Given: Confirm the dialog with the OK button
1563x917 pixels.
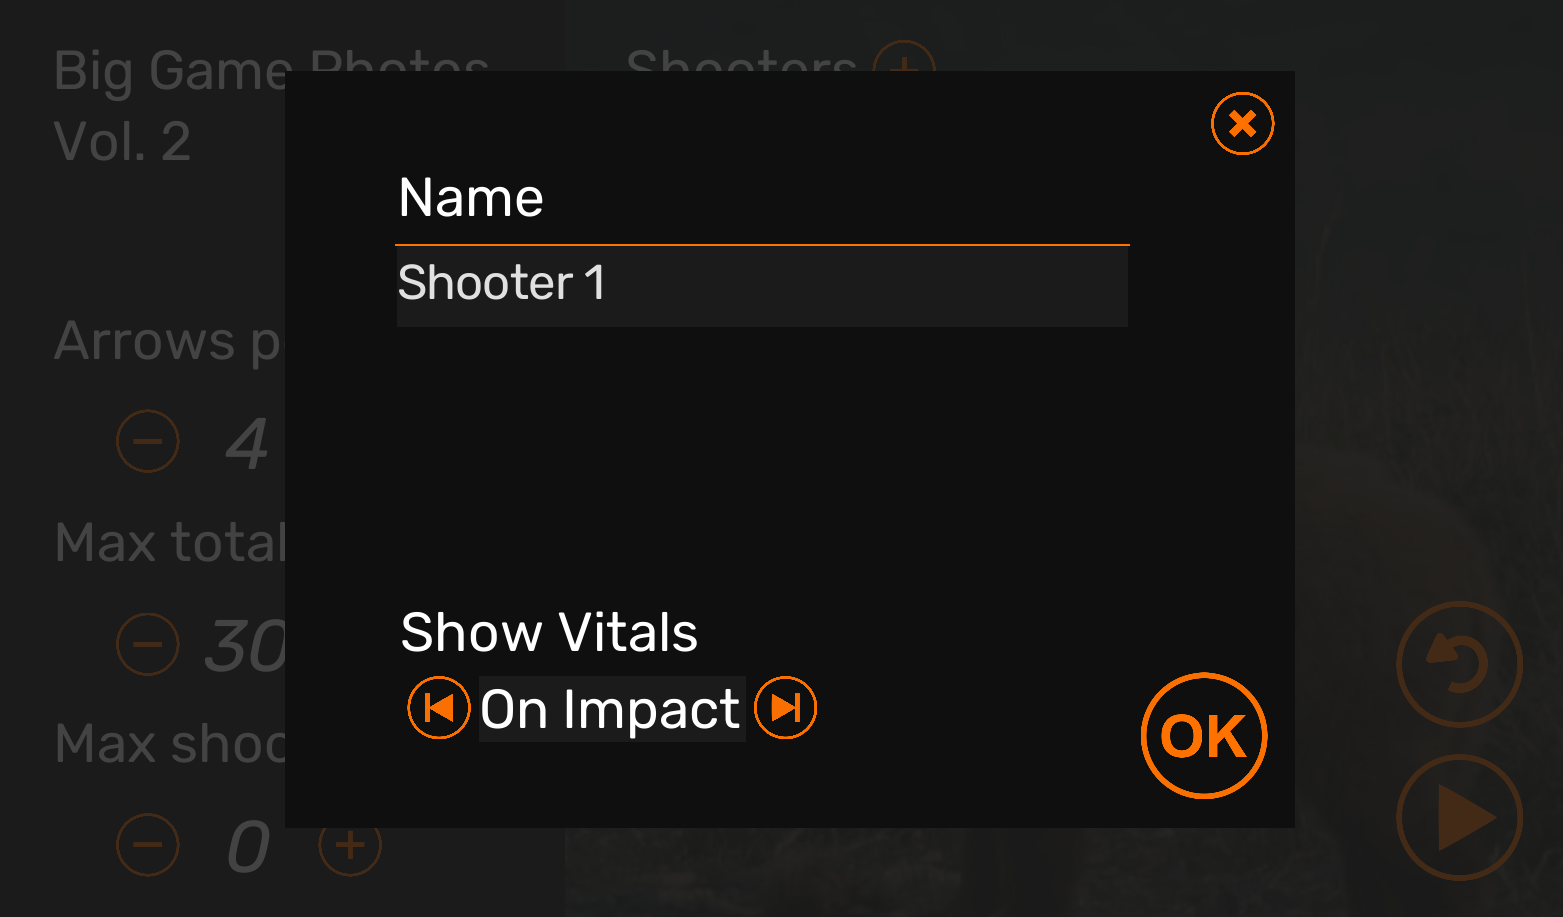Looking at the screenshot, I should pos(1204,736).
